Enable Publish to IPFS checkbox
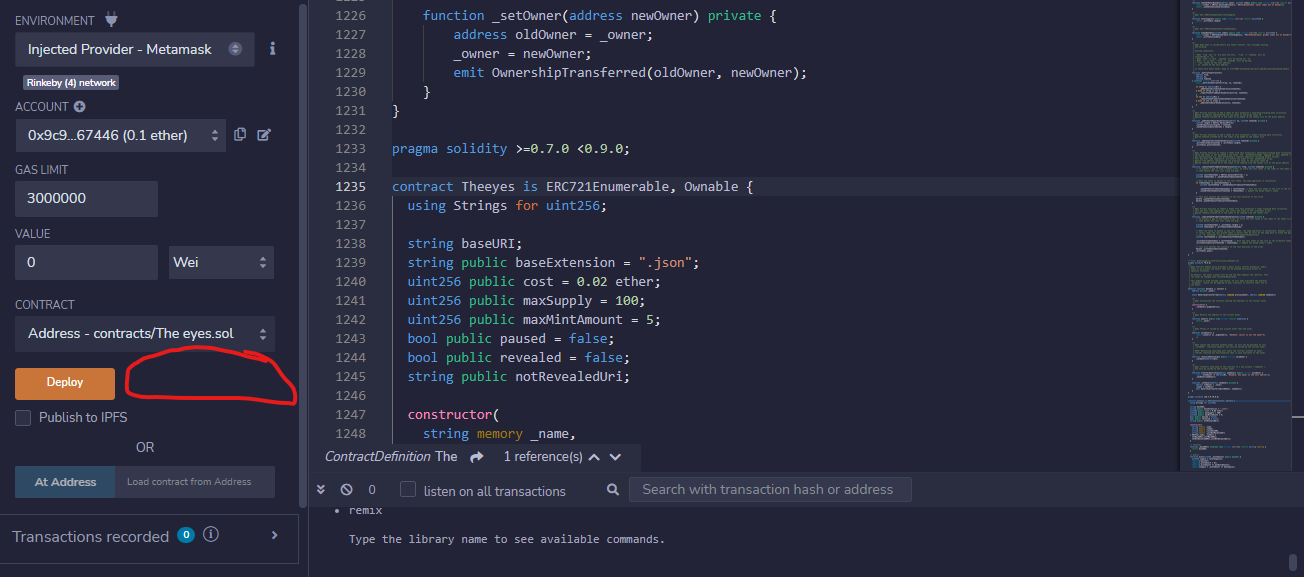Viewport: 1304px width, 577px height. pyautogui.click(x=23, y=418)
